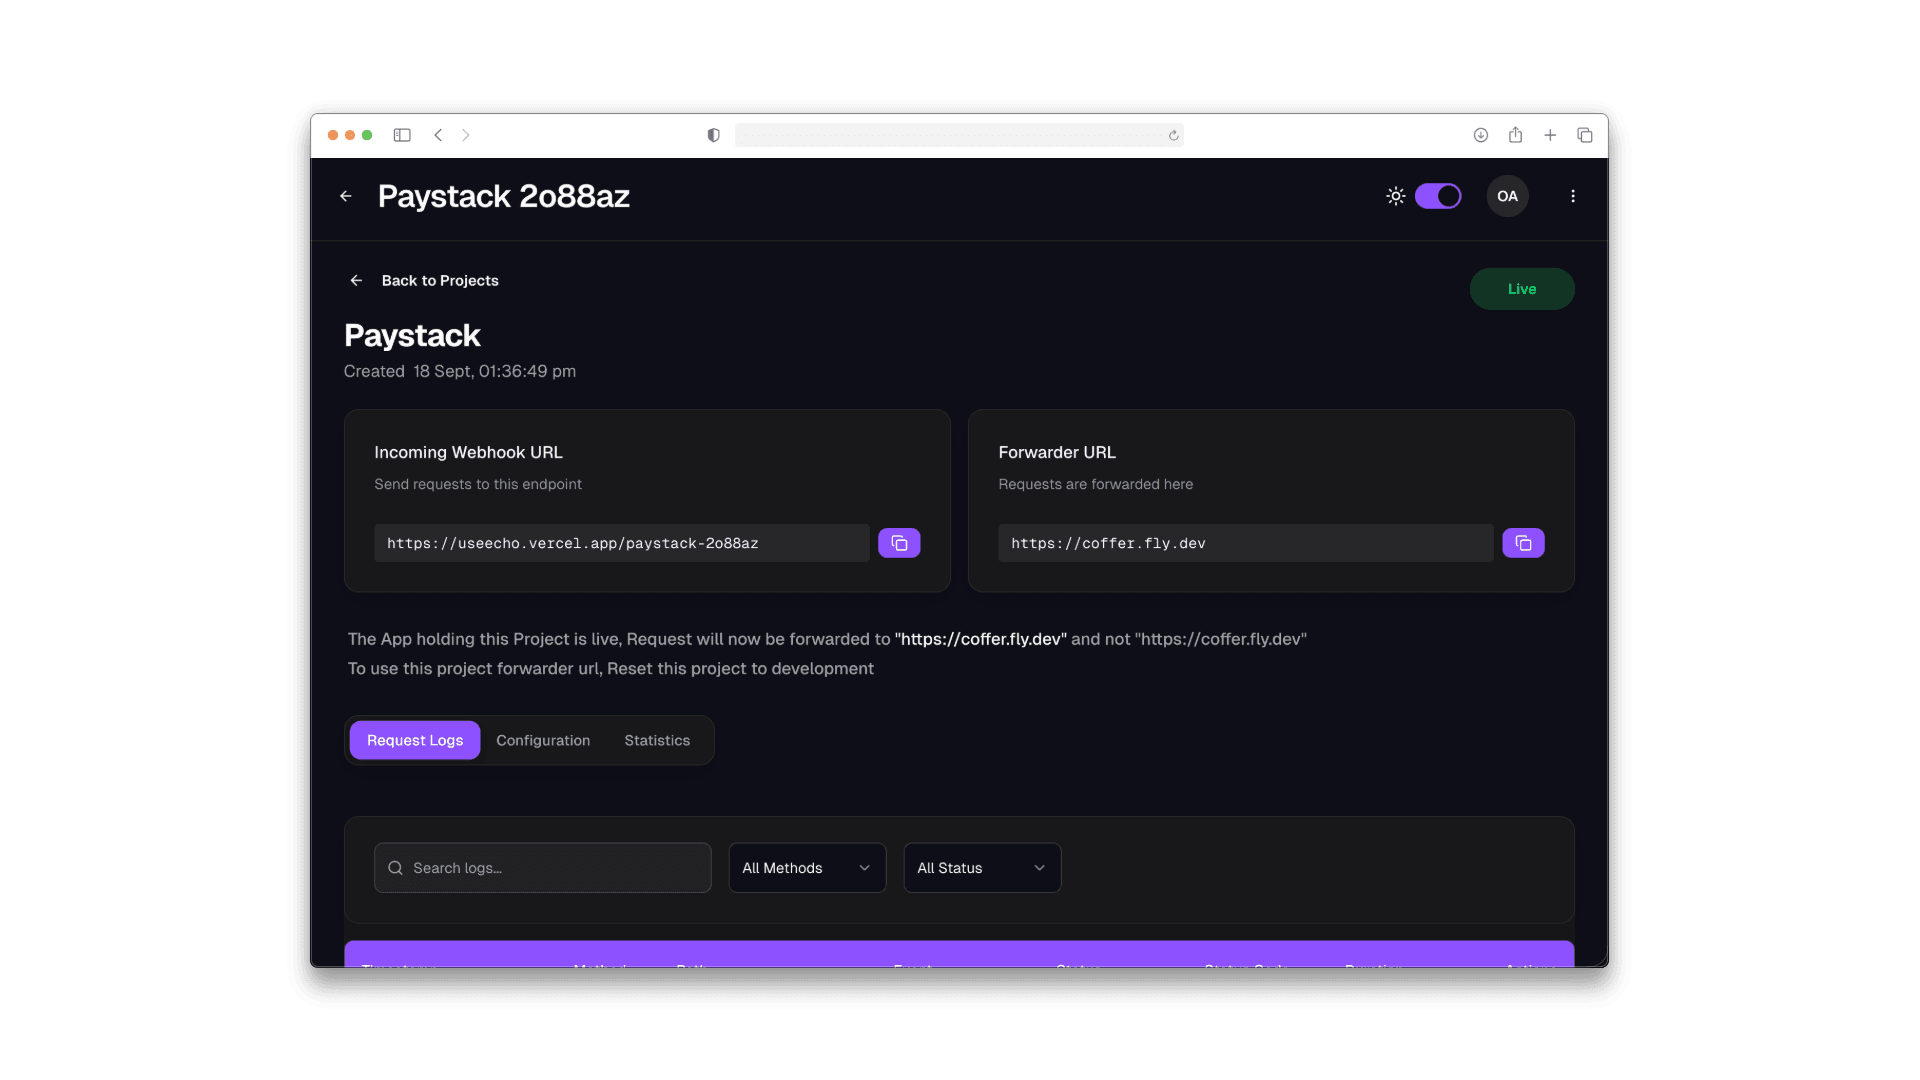This screenshot has height=1080, width=1920.
Task: Open the Configuration tab
Action: (x=543, y=740)
